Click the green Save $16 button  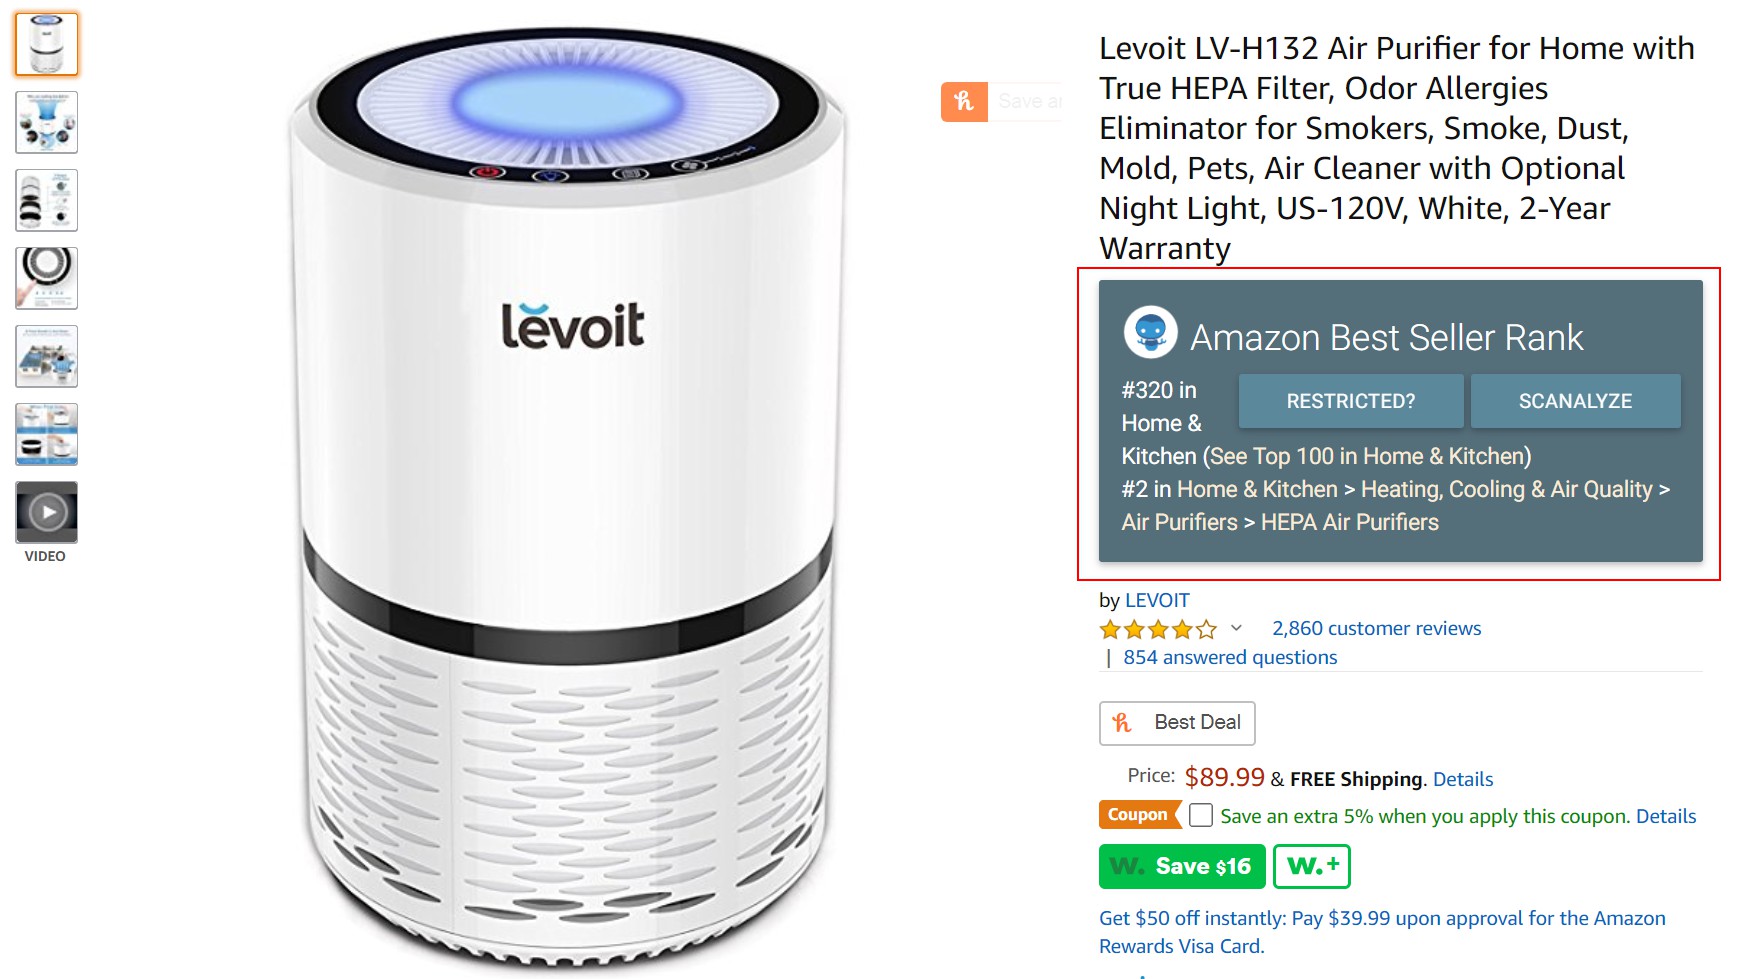1182,866
